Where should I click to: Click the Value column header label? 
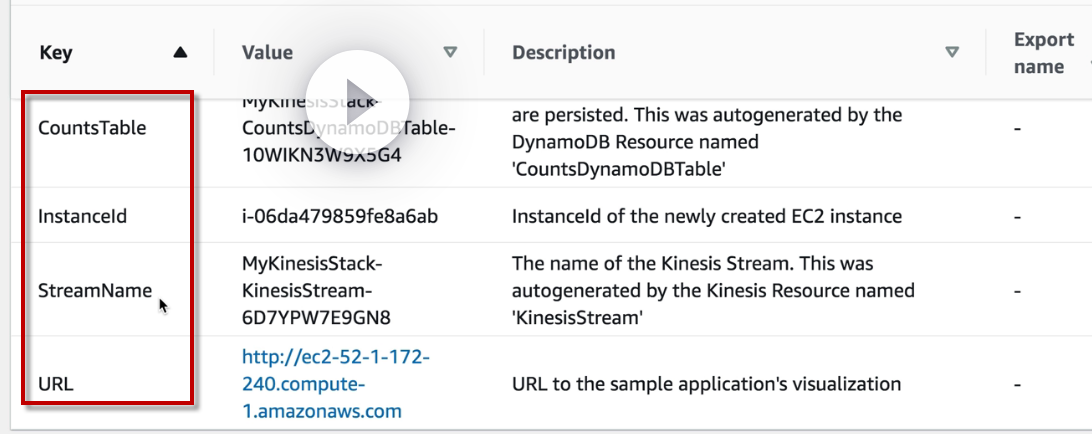[x=267, y=52]
